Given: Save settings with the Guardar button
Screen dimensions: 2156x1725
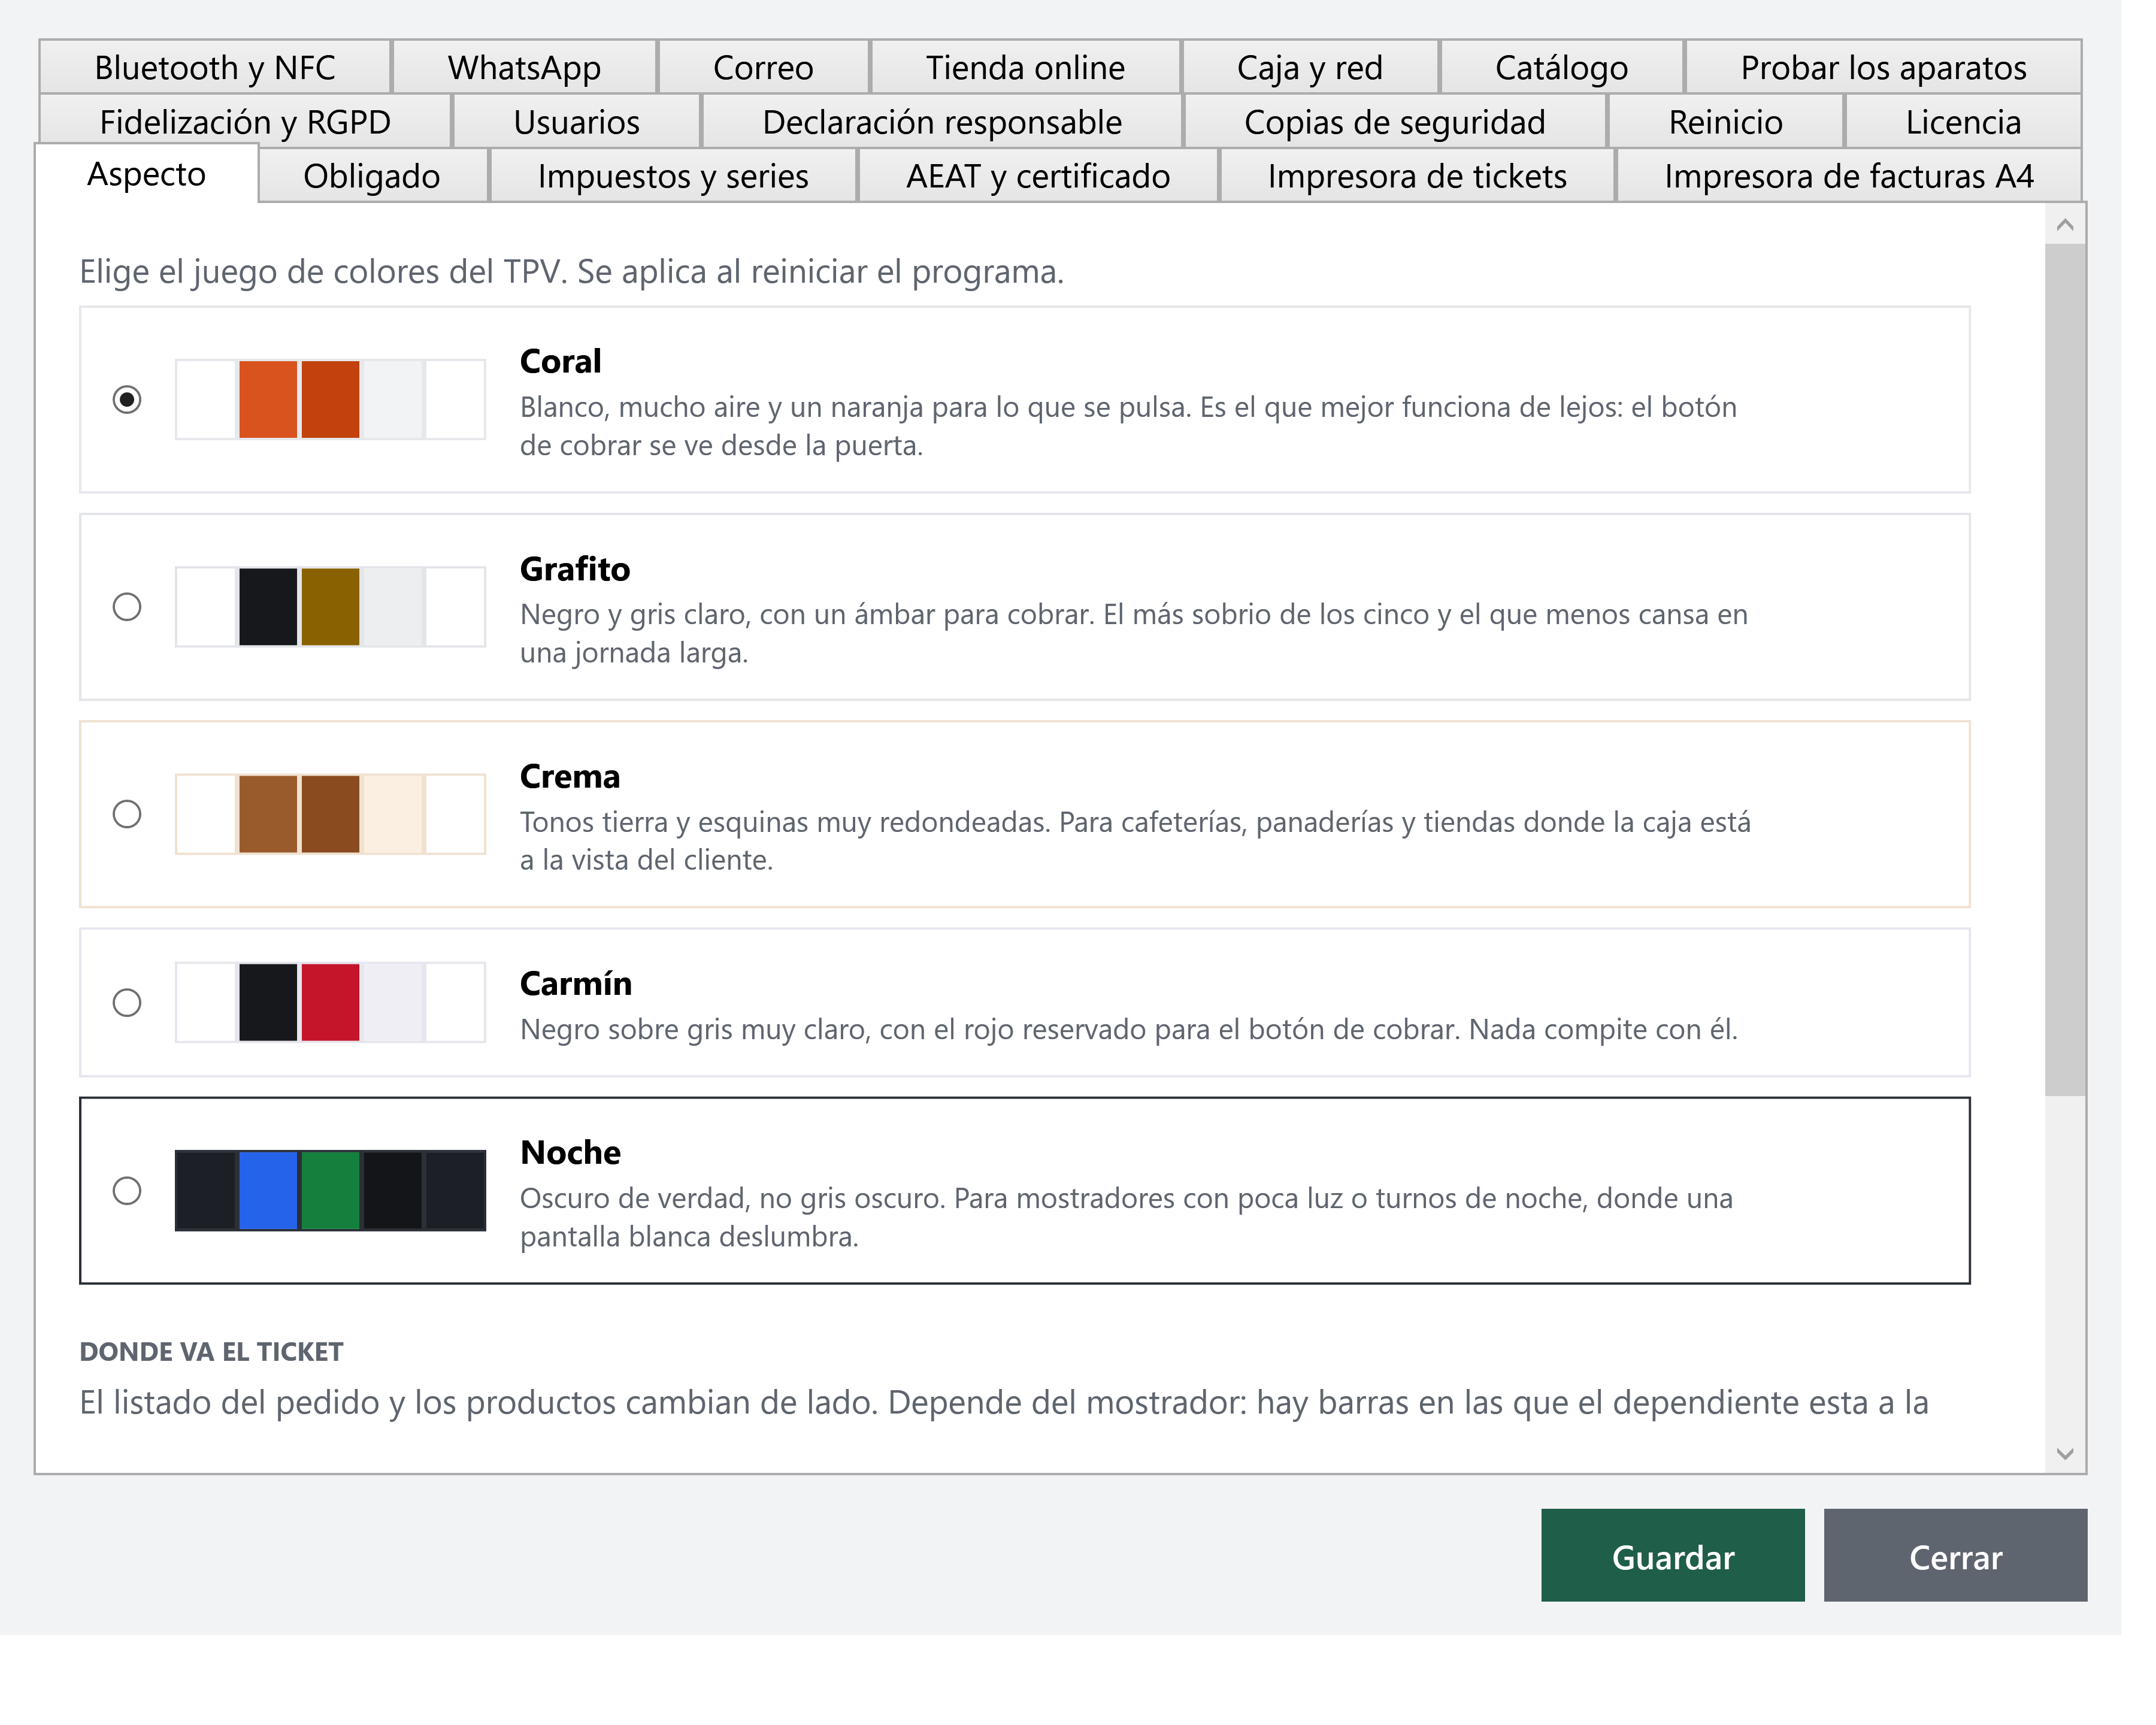Looking at the screenshot, I should click(x=1673, y=1556).
